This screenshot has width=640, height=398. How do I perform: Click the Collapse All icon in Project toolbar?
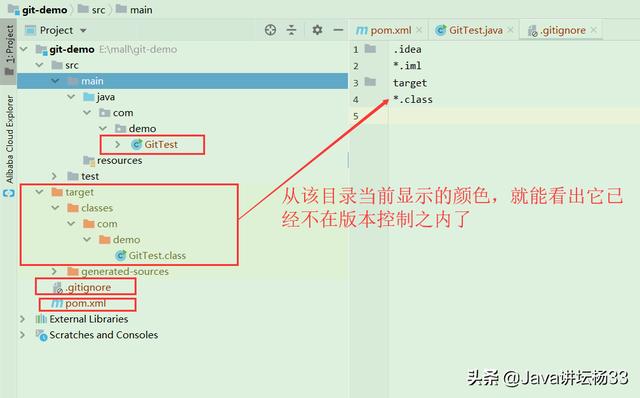click(291, 30)
